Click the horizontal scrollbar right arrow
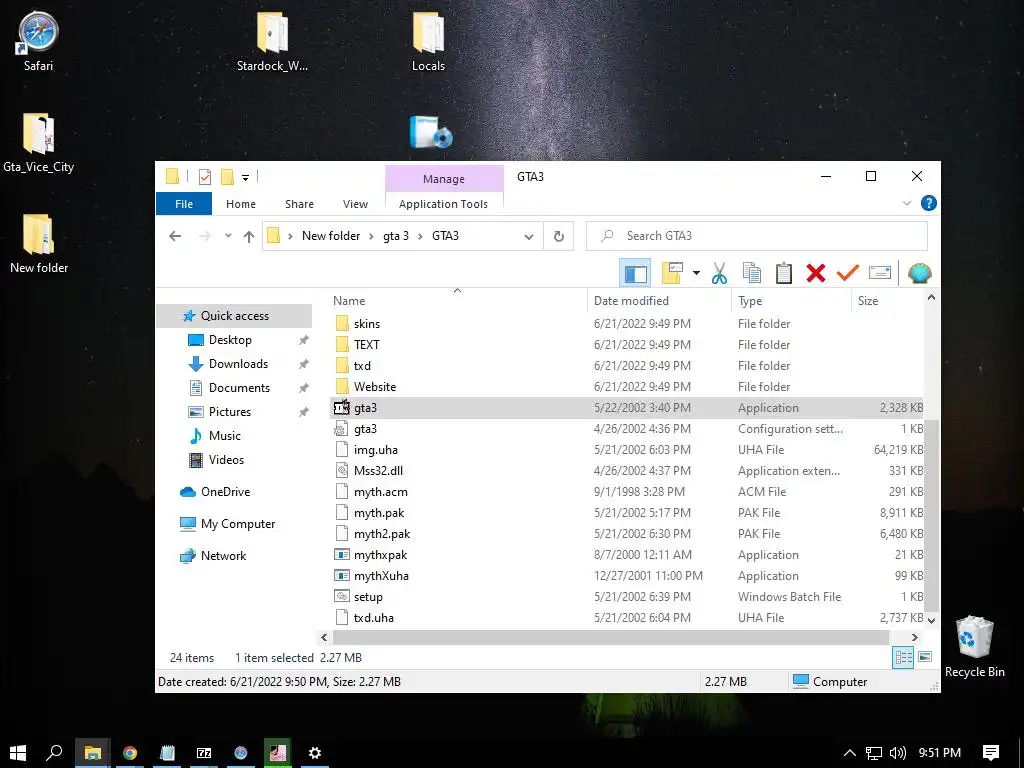1024x768 pixels. tap(914, 637)
